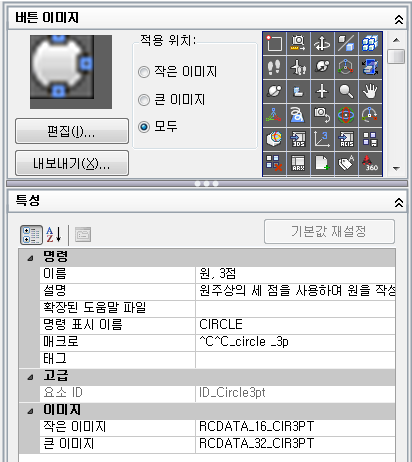Screen dimensions: 412x462
Task: Click the 내보내기(X)... button
Action: pos(72,163)
